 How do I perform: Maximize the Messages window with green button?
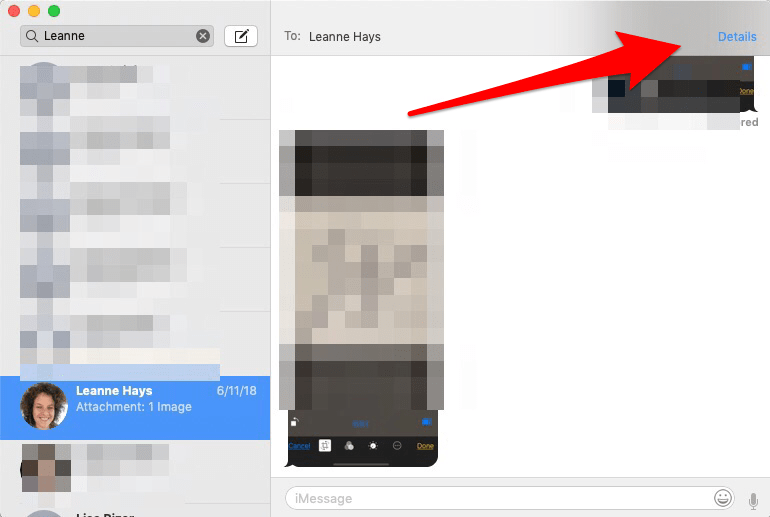[x=54, y=11]
